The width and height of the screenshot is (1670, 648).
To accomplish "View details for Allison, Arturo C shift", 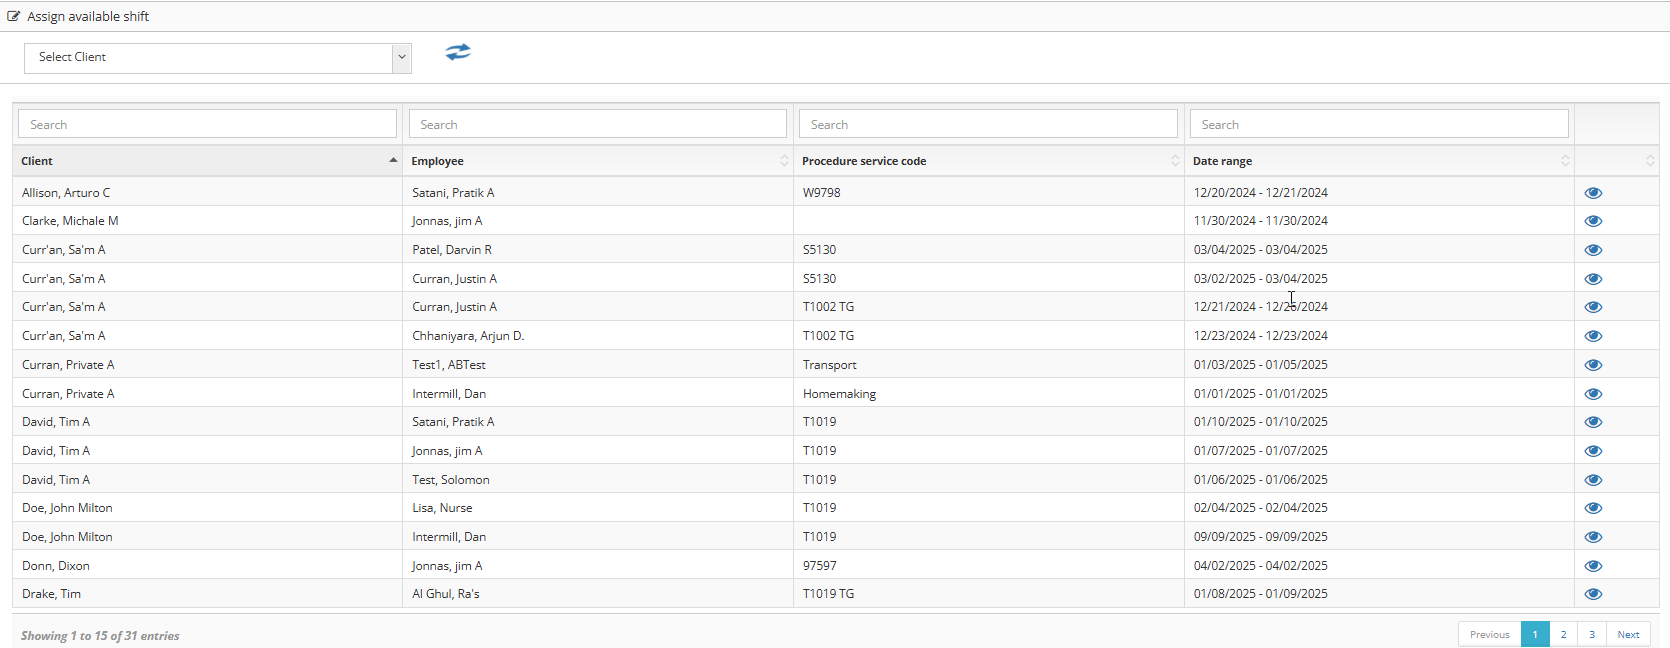I will click(1593, 193).
